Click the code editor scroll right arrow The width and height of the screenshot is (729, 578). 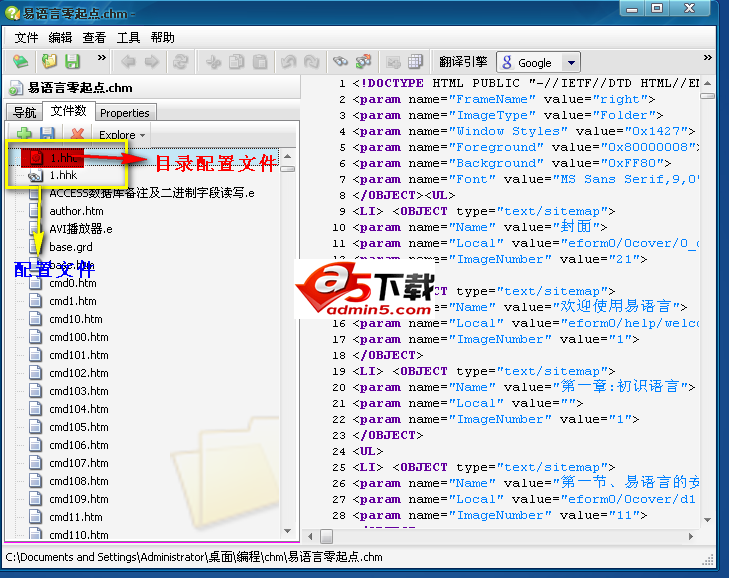(x=691, y=537)
